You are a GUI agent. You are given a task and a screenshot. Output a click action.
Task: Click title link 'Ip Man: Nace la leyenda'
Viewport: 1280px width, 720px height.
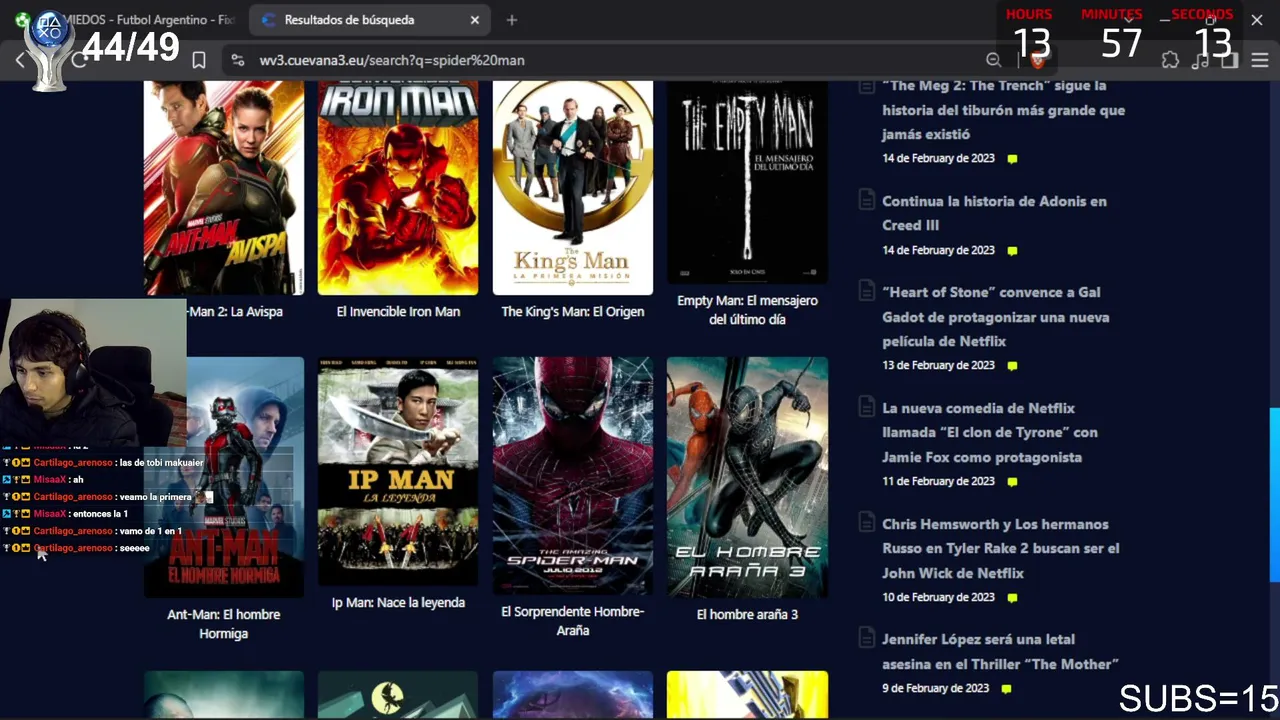click(398, 603)
